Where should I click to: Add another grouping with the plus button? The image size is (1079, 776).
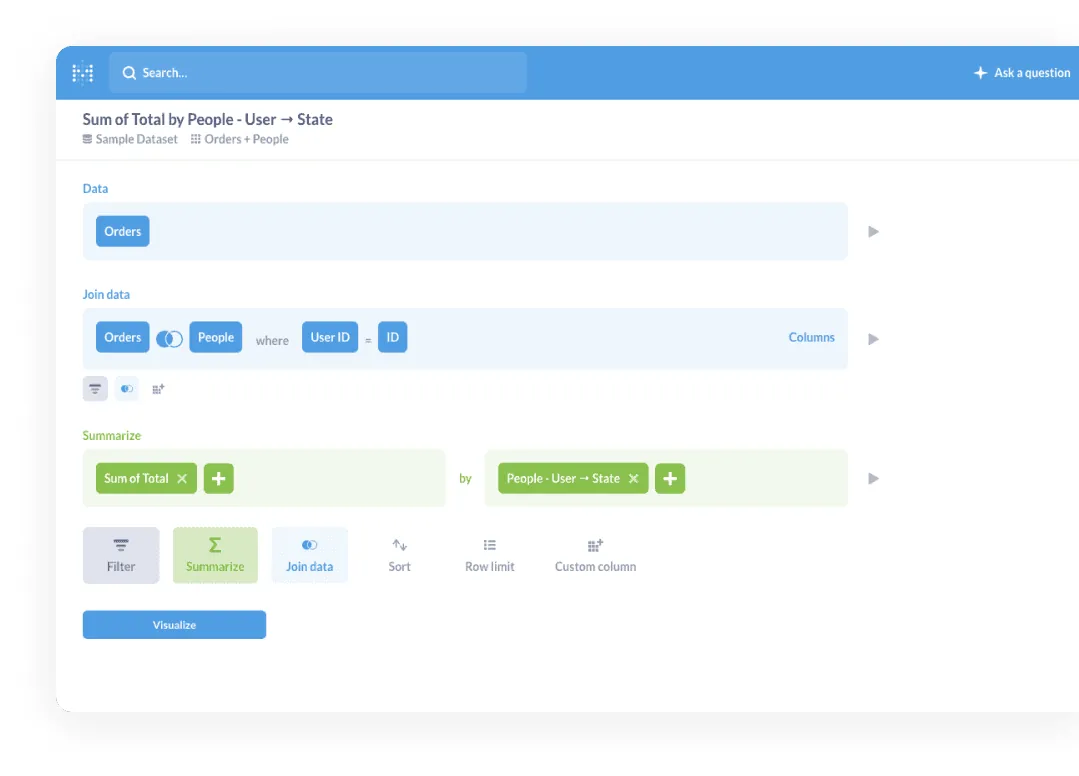point(670,478)
